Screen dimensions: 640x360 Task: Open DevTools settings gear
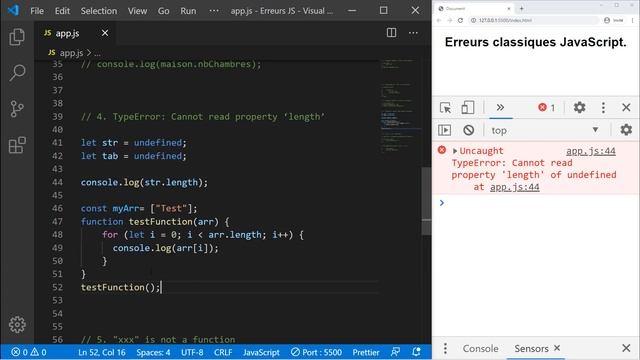[x=580, y=107]
